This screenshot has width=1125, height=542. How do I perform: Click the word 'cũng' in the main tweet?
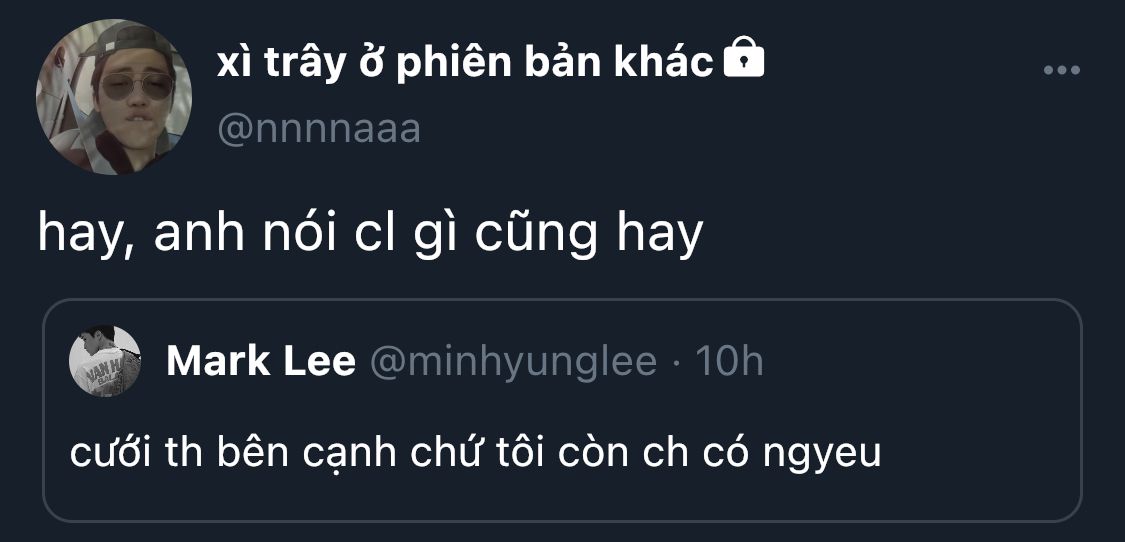click(x=536, y=236)
